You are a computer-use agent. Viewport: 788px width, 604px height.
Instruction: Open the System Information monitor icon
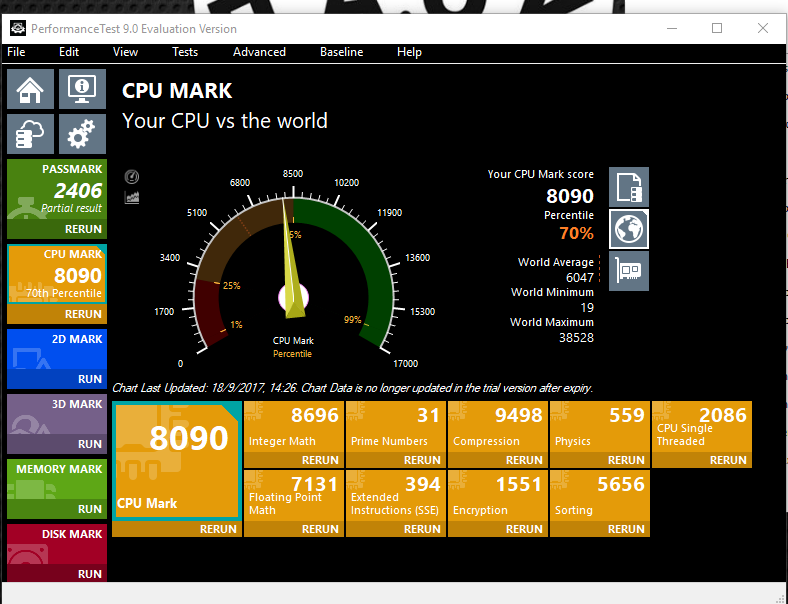[x=82, y=89]
